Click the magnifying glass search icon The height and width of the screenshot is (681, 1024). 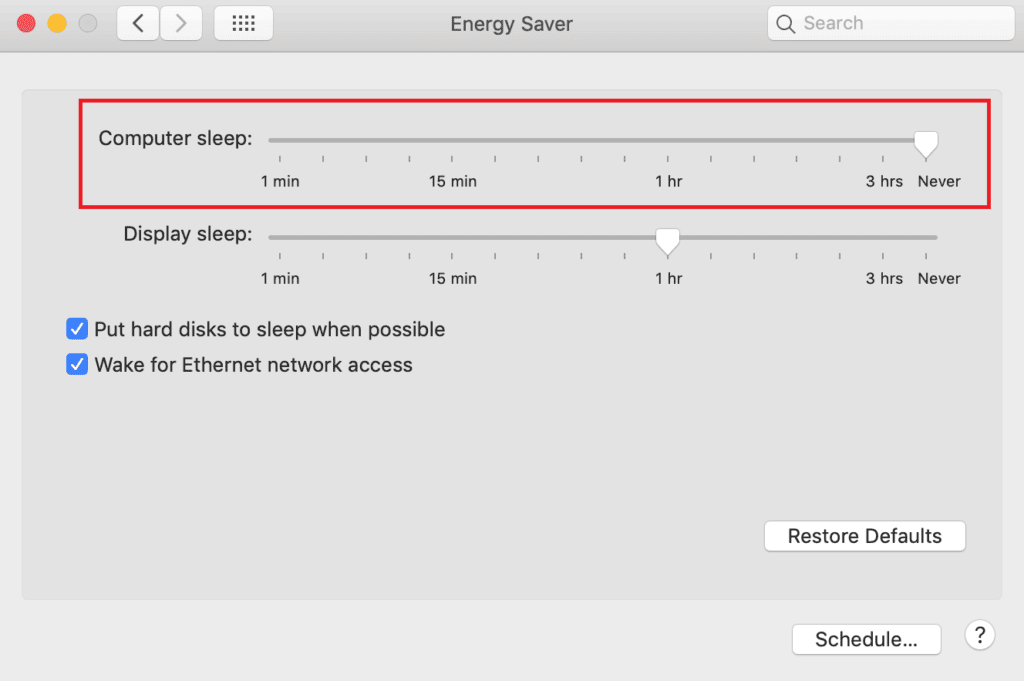[x=786, y=24]
